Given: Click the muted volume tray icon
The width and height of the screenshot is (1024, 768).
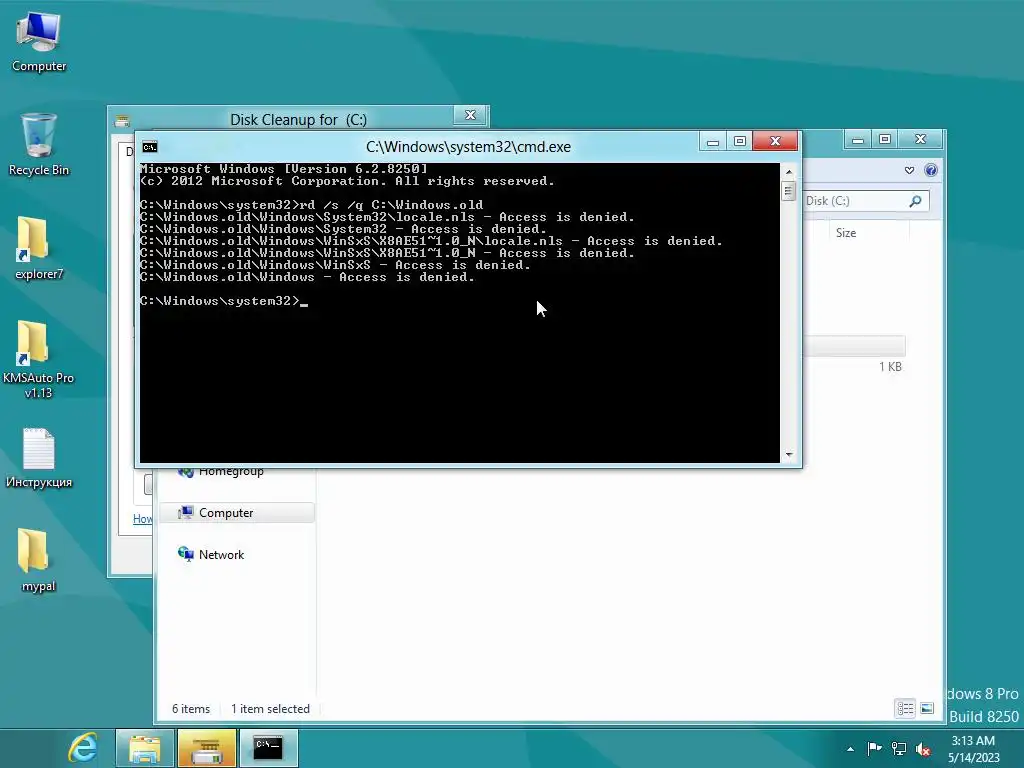Looking at the screenshot, I should coord(923,749).
